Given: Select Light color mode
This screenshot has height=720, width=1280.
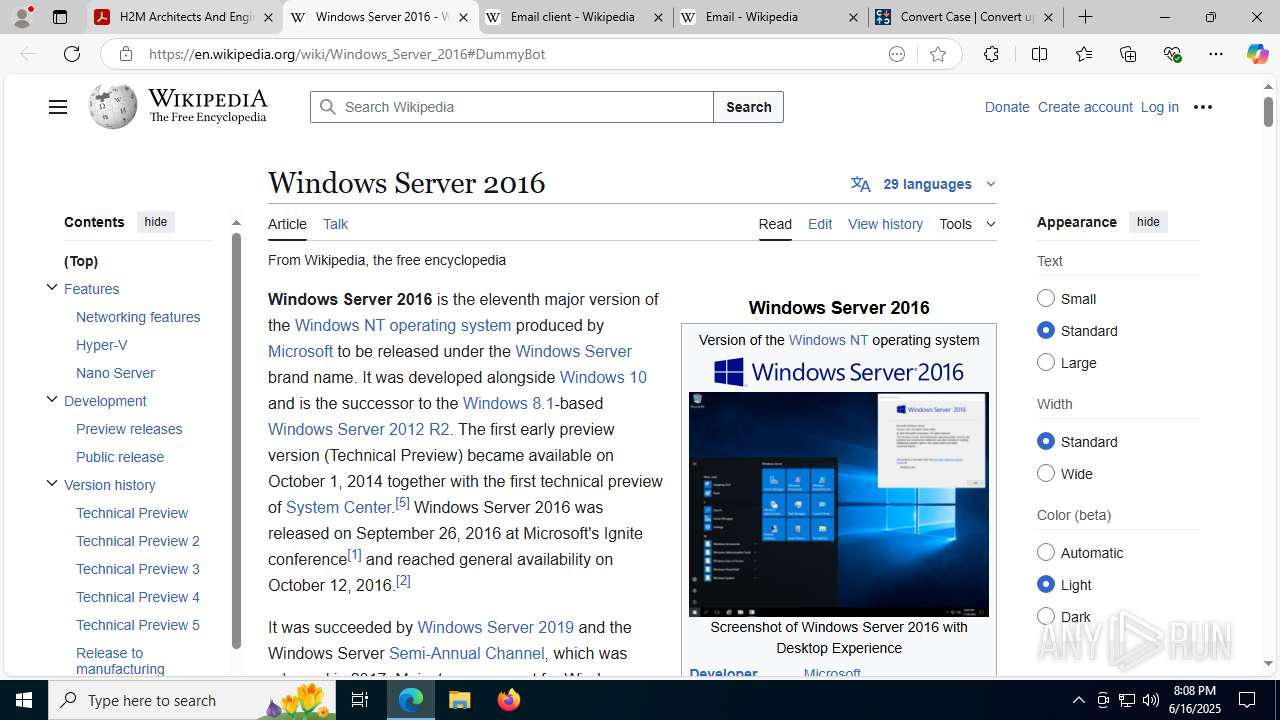Looking at the screenshot, I should [x=1046, y=584].
